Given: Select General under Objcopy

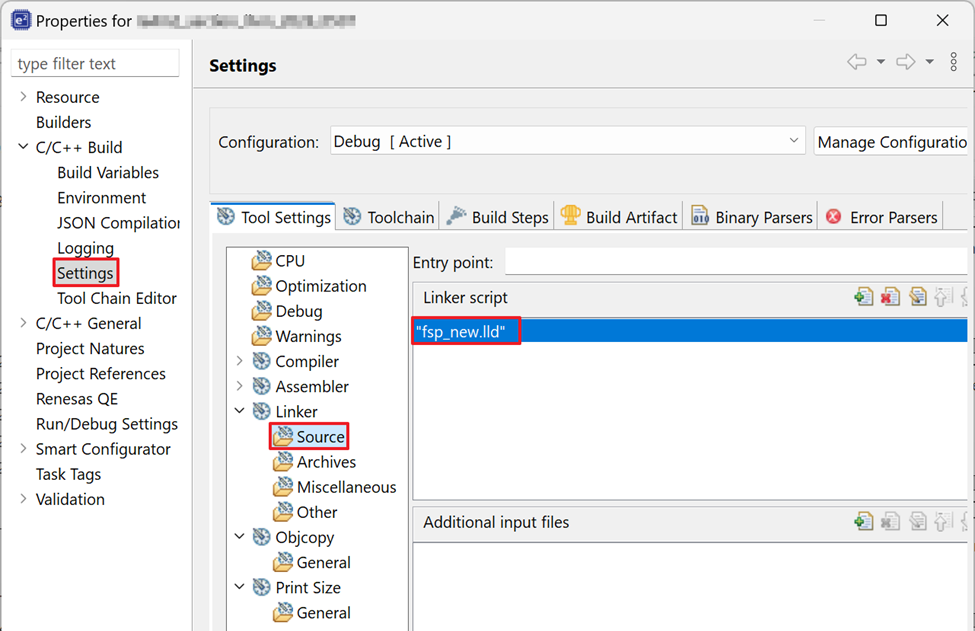Looking at the screenshot, I should (x=312, y=562).
